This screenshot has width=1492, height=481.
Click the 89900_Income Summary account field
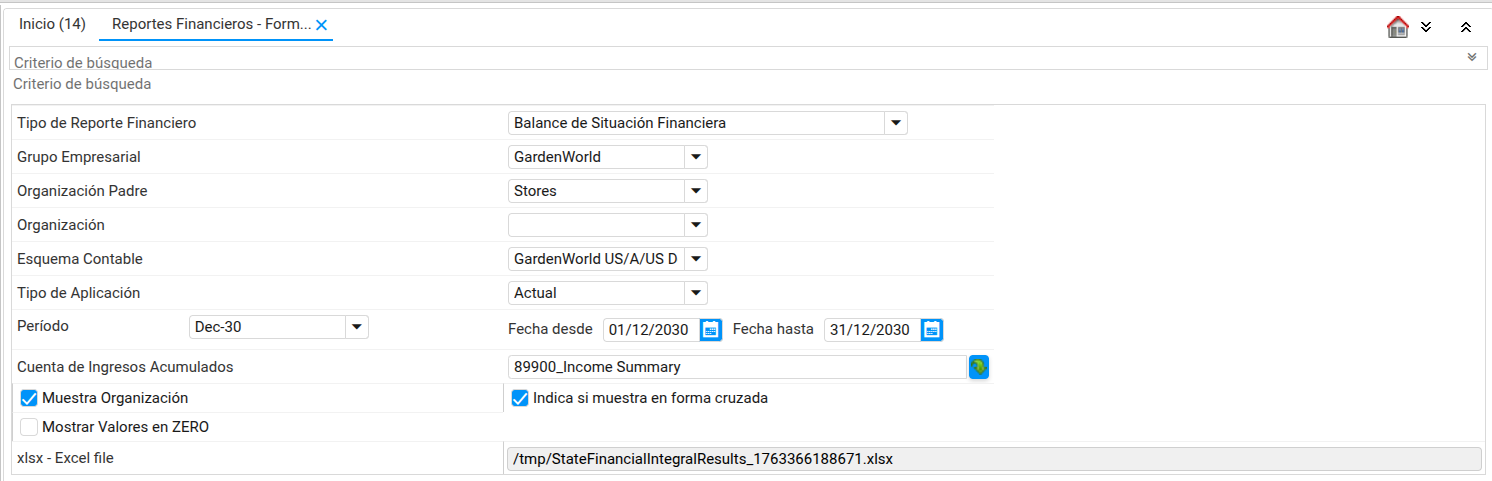coord(738,367)
